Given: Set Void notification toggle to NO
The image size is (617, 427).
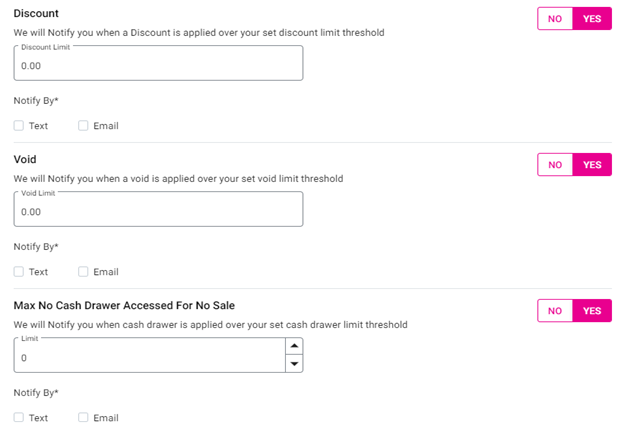Looking at the screenshot, I should (555, 165).
